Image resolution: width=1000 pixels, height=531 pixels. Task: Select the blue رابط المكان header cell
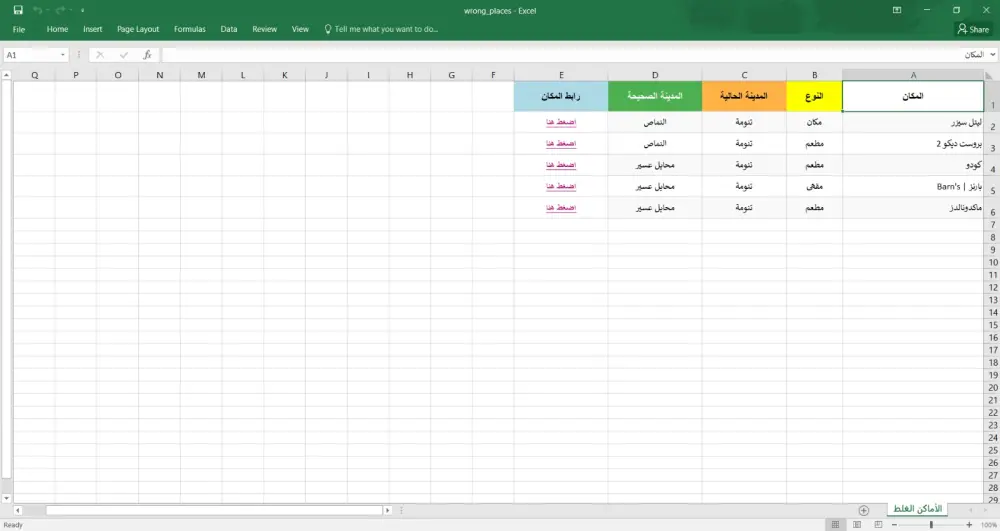click(561, 96)
